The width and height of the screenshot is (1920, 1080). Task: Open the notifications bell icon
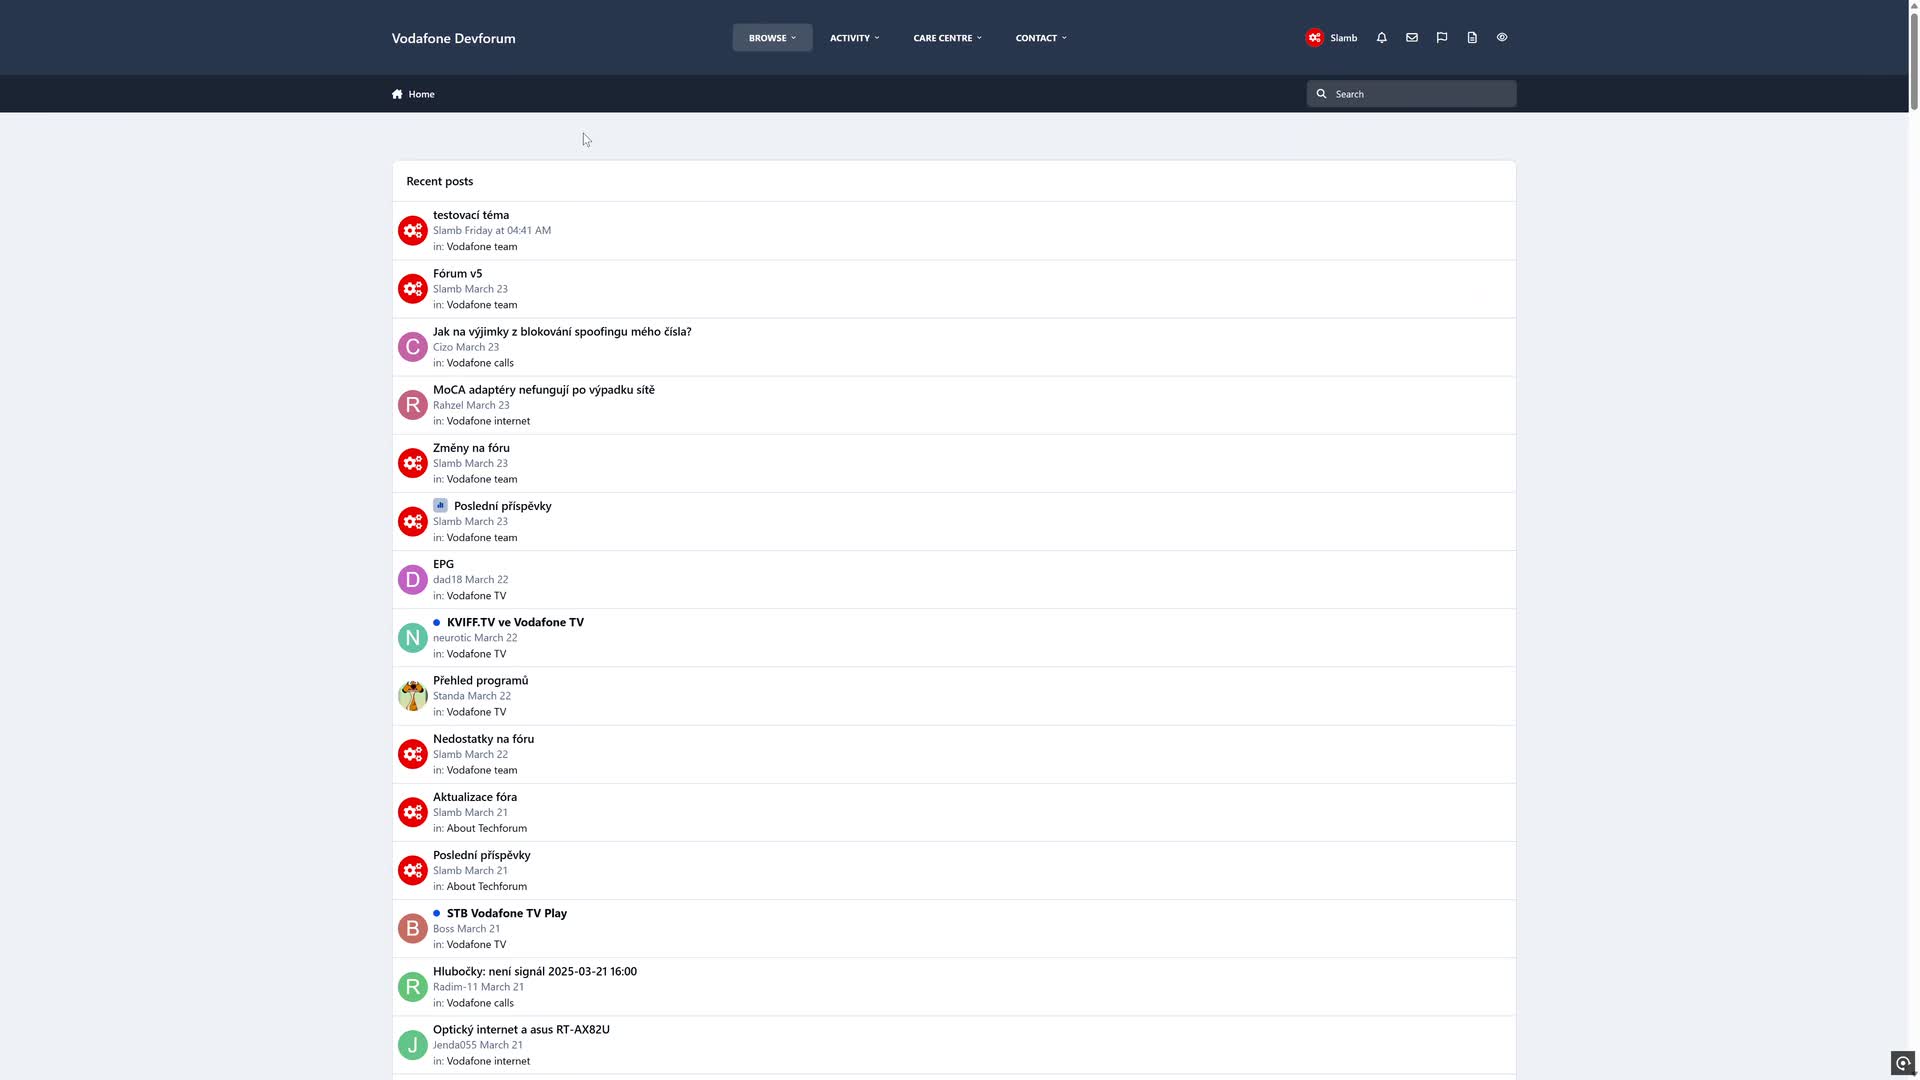(x=1382, y=37)
